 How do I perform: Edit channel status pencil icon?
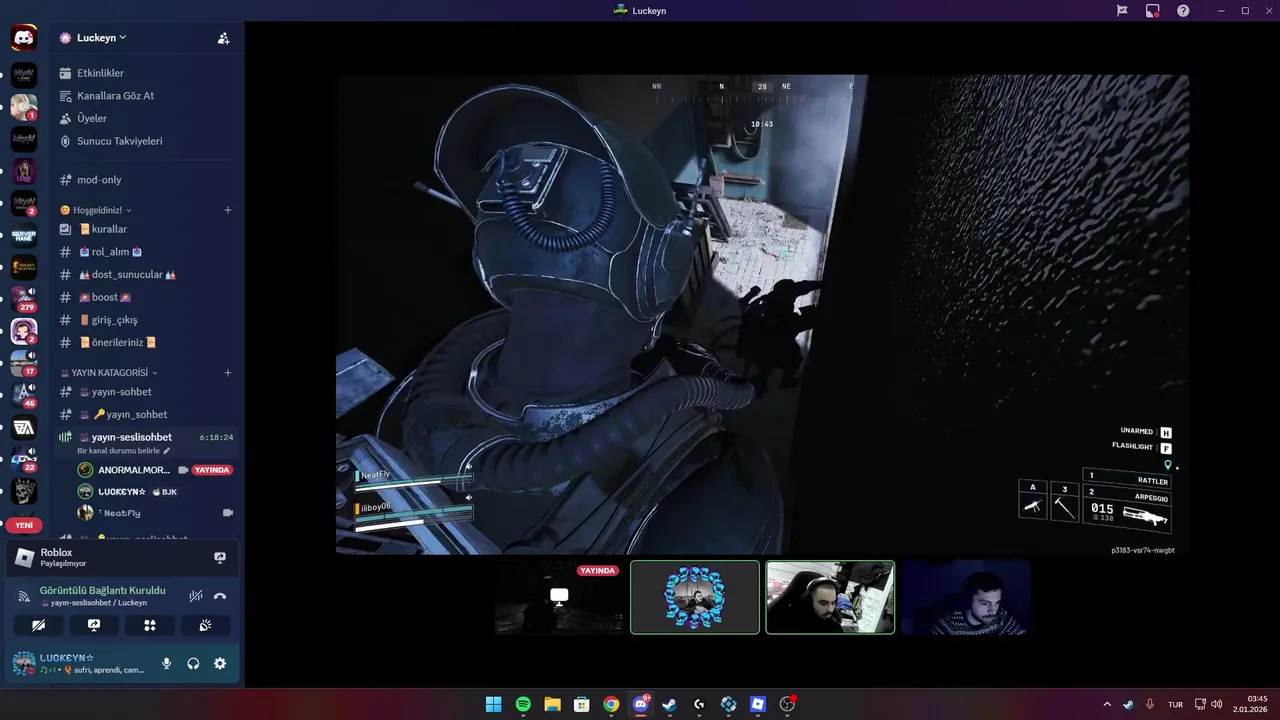pos(167,451)
